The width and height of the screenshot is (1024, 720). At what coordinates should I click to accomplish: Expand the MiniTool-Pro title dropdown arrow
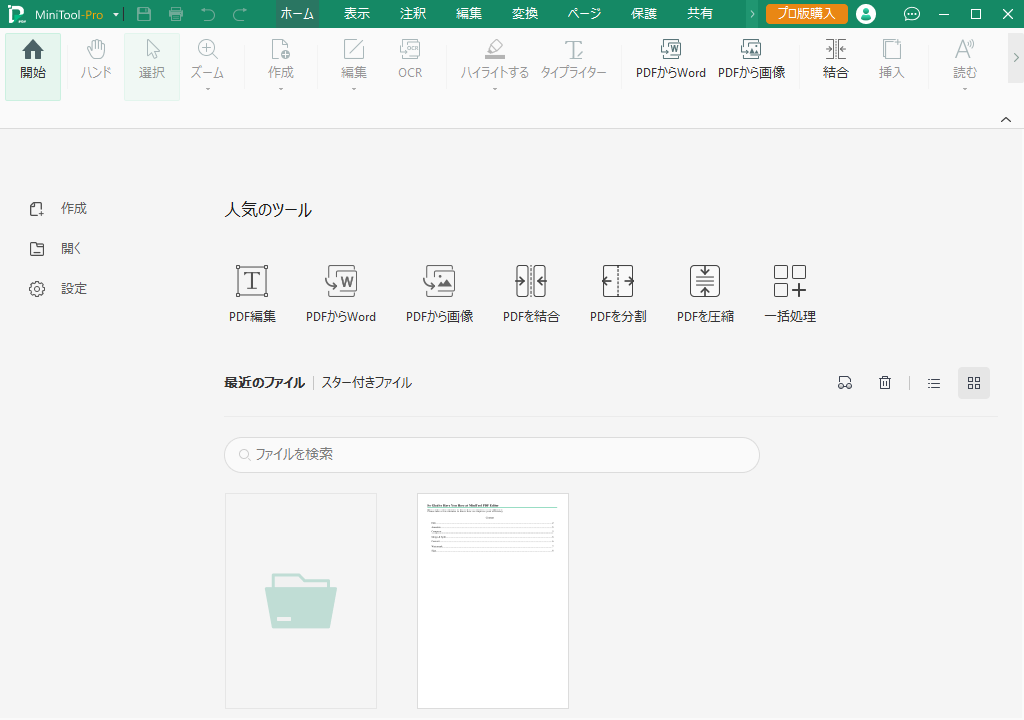click(117, 15)
